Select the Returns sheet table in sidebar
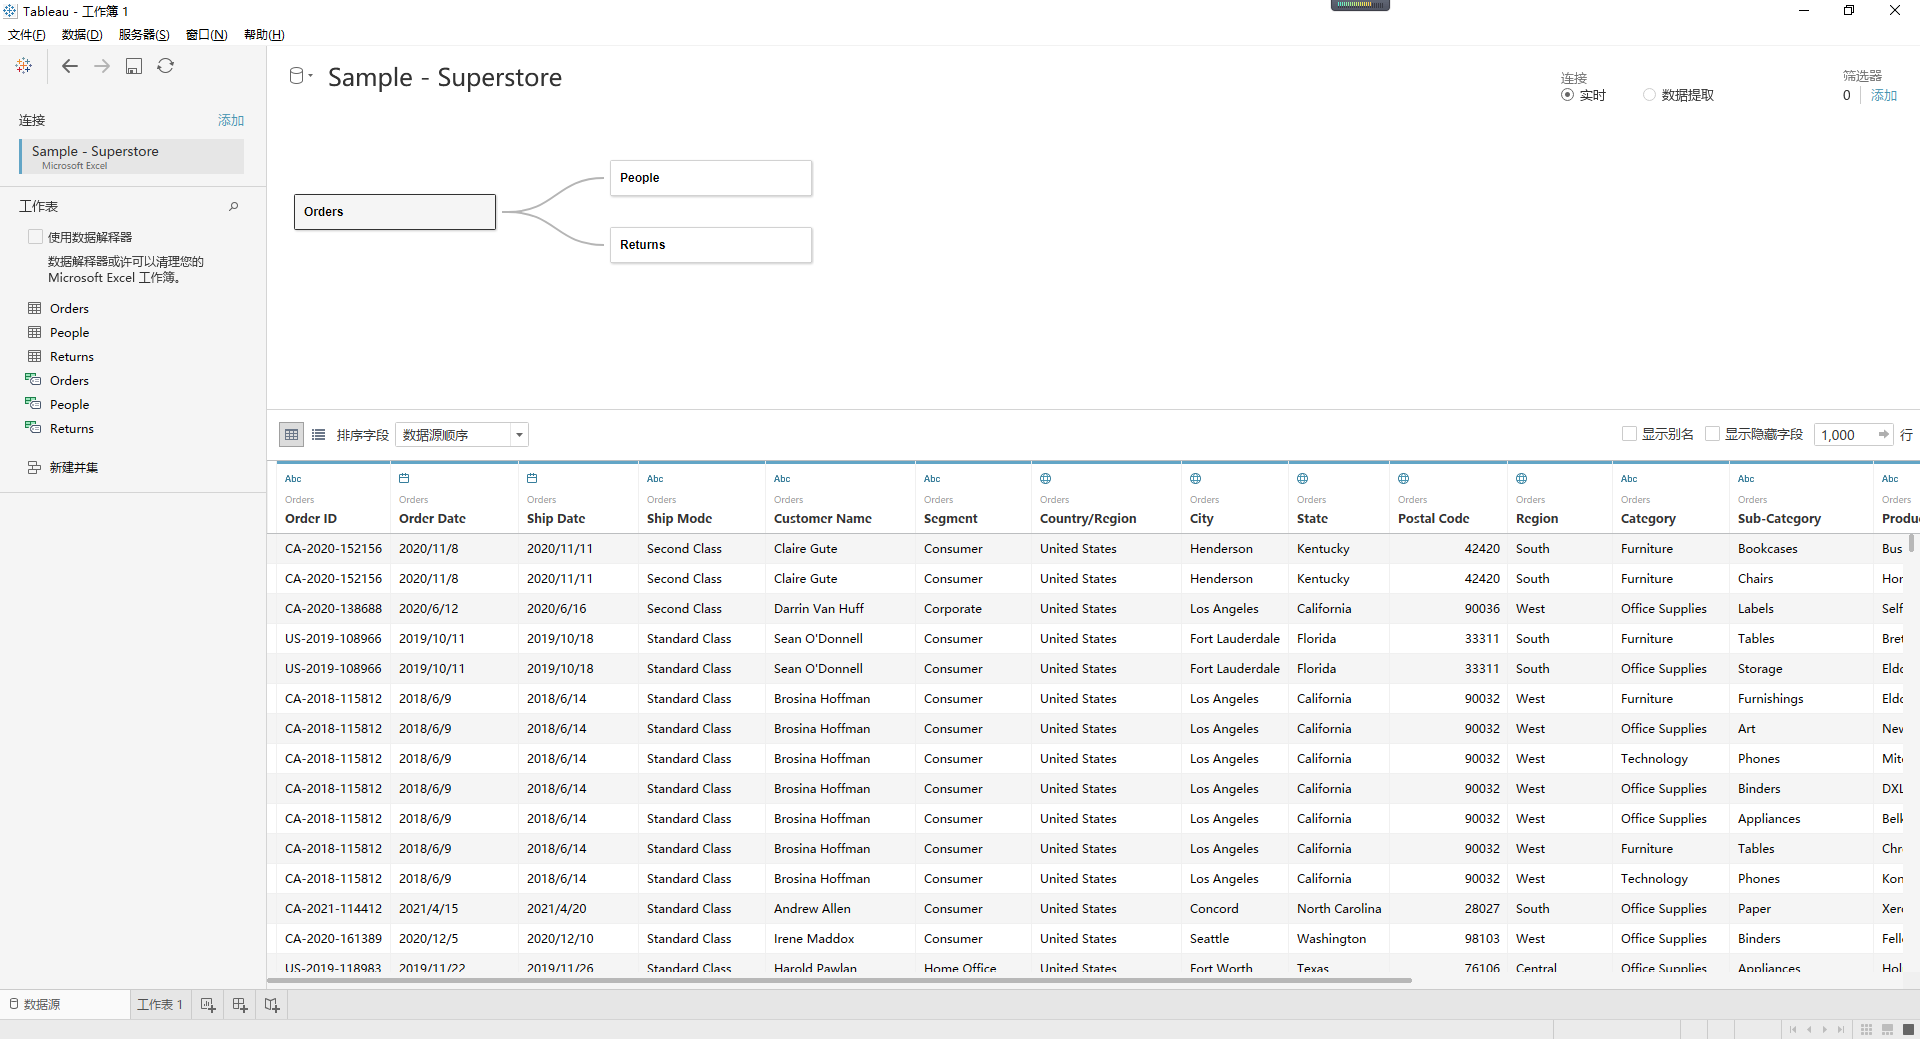The height and width of the screenshot is (1039, 1920). [72, 356]
